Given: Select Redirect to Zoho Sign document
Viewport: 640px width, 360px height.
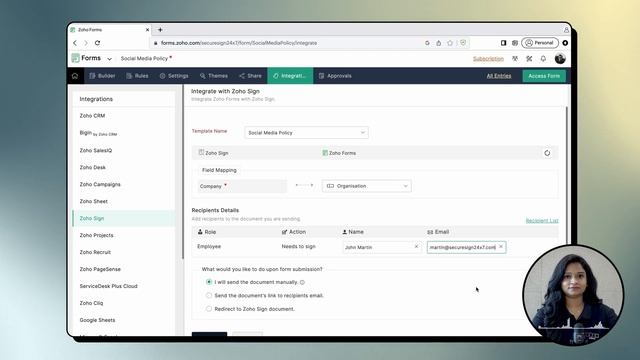Looking at the screenshot, I should pyautogui.click(x=209, y=309).
